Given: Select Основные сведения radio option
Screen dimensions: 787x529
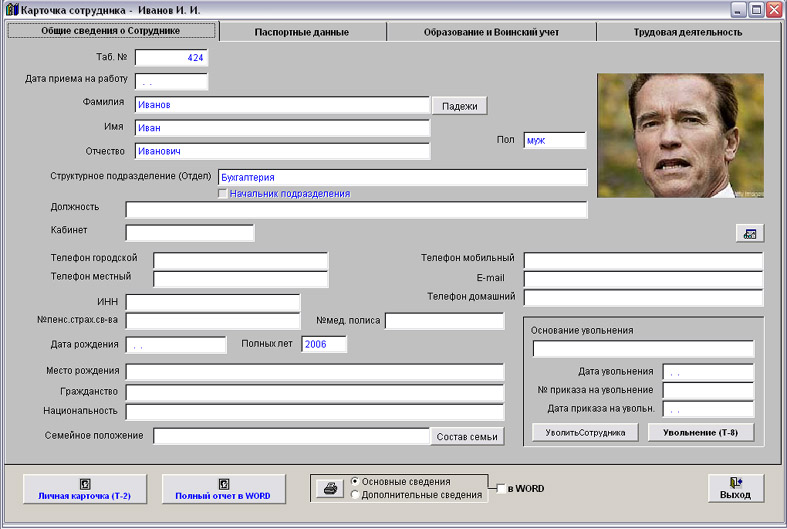Looking at the screenshot, I should click(x=355, y=482).
